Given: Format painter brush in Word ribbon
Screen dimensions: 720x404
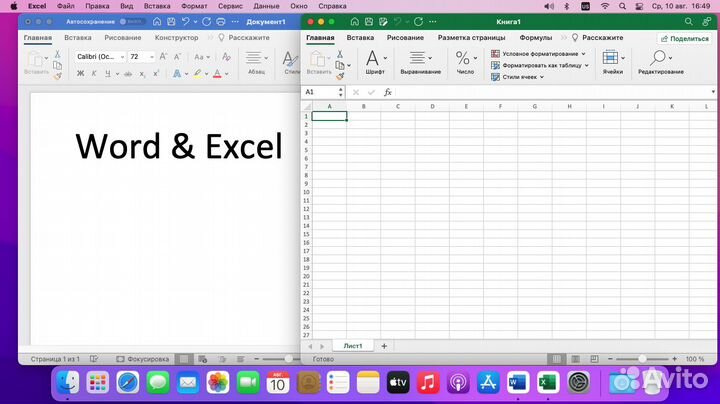Looking at the screenshot, I should pos(58,76).
